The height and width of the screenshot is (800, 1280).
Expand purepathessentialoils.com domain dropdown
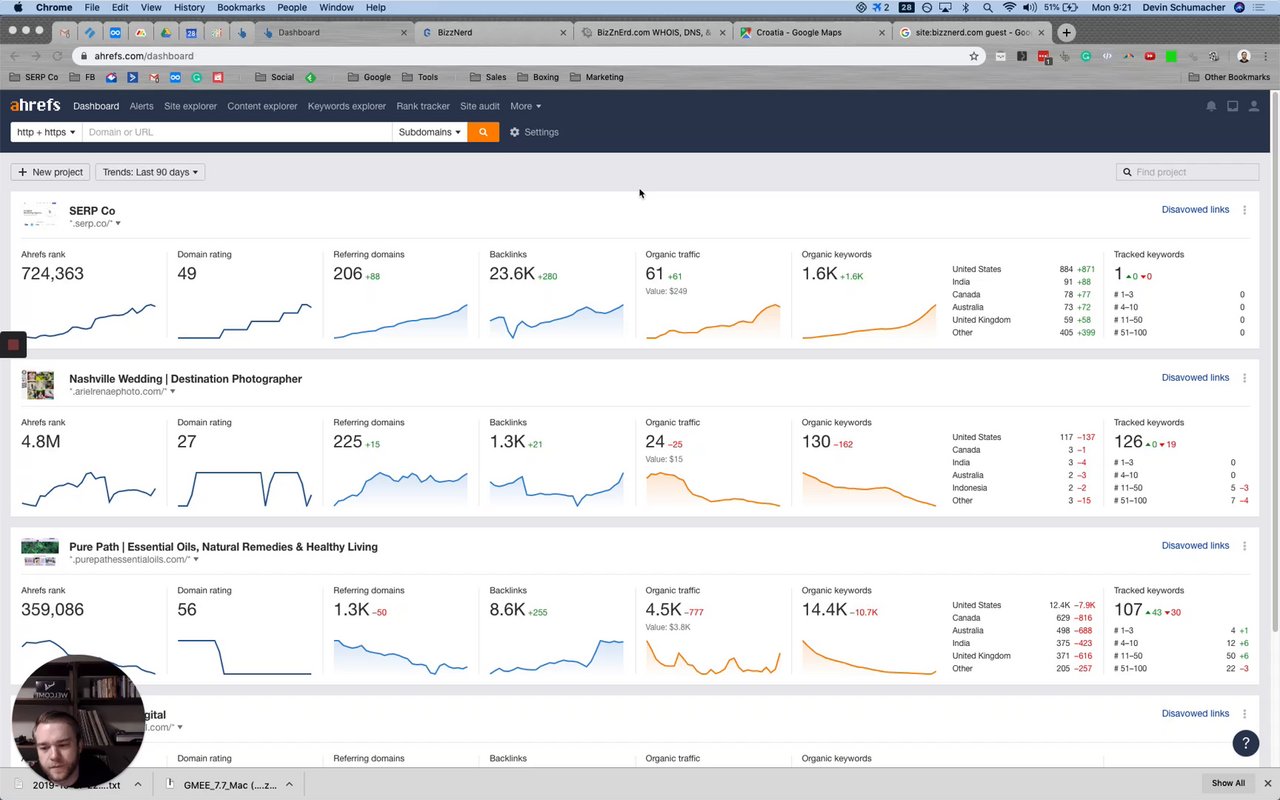click(x=196, y=560)
